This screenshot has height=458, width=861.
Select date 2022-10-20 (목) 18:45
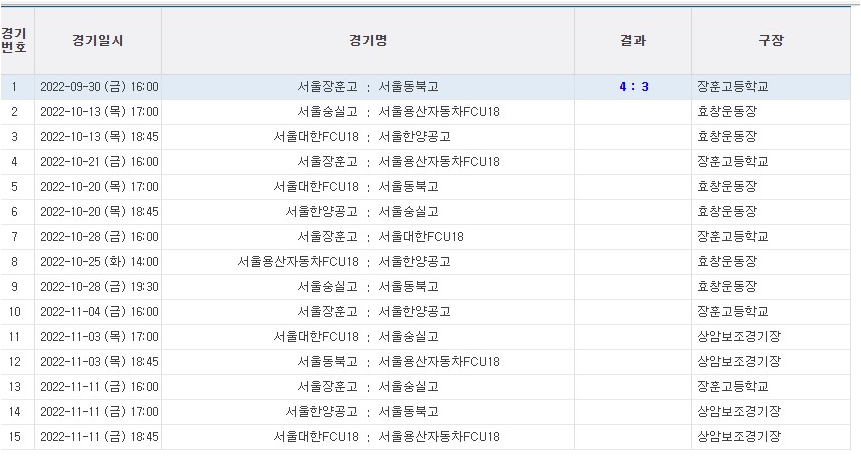(x=99, y=212)
